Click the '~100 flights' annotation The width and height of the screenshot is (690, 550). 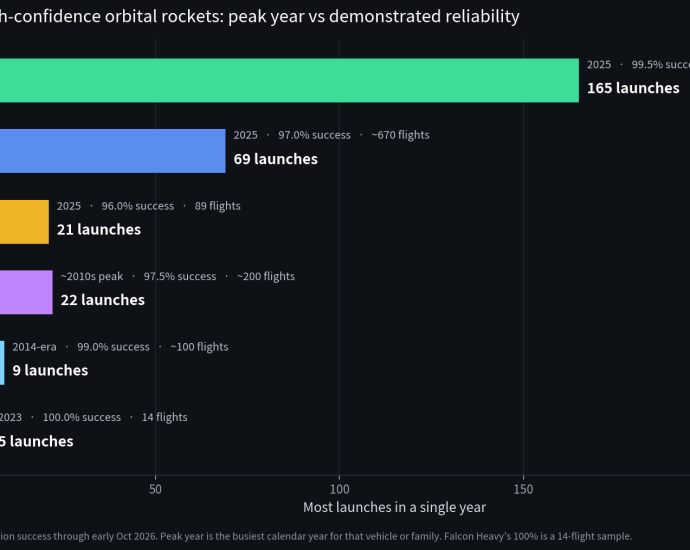click(x=199, y=347)
